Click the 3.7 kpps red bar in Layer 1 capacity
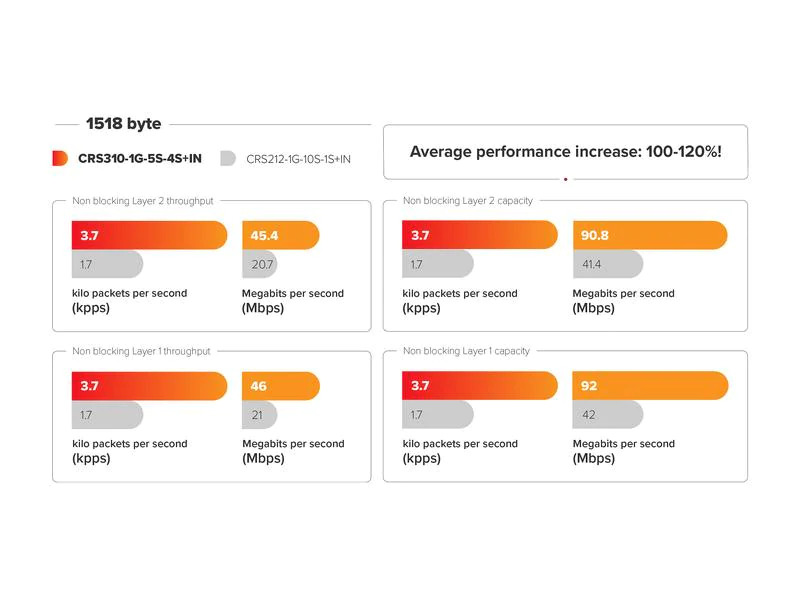800x600 pixels. coord(480,385)
